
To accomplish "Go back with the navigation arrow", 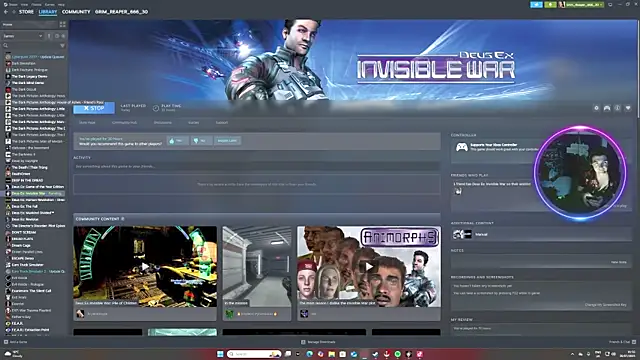I will pyautogui.click(x=6, y=12).
